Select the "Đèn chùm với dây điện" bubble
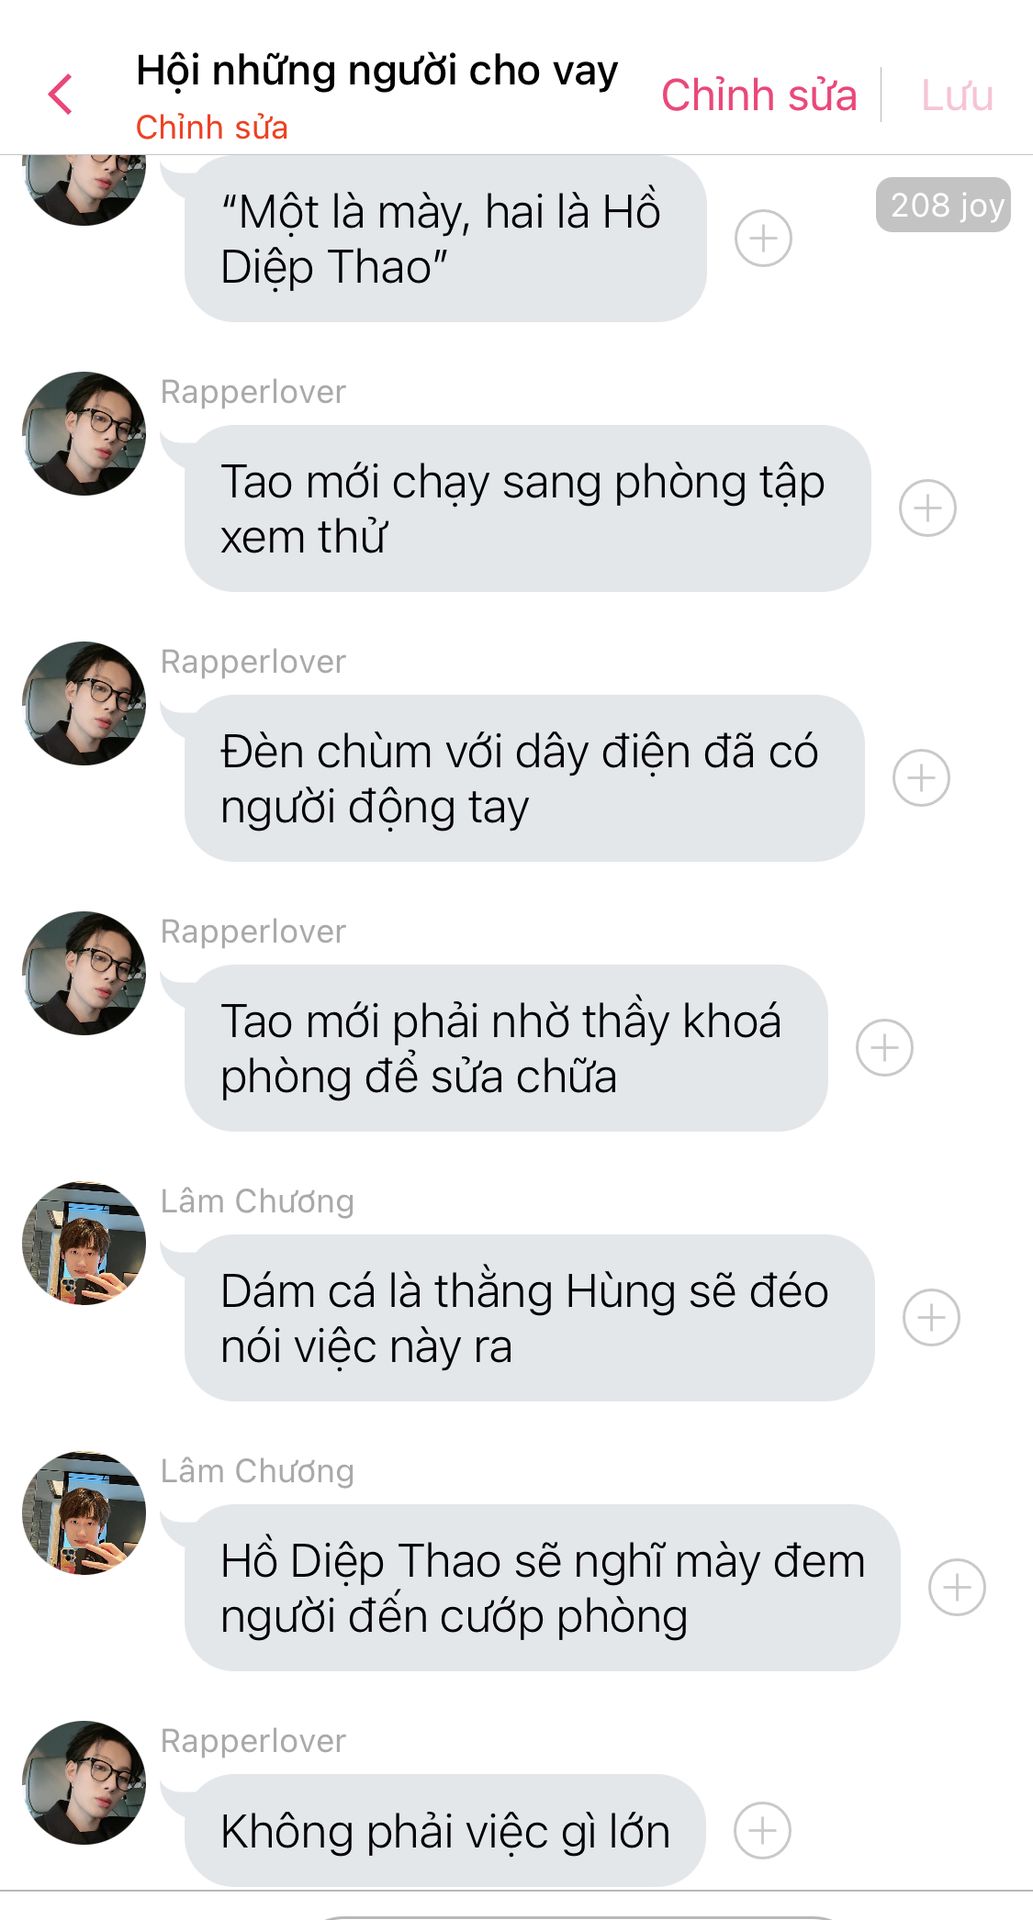 pyautogui.click(x=524, y=778)
